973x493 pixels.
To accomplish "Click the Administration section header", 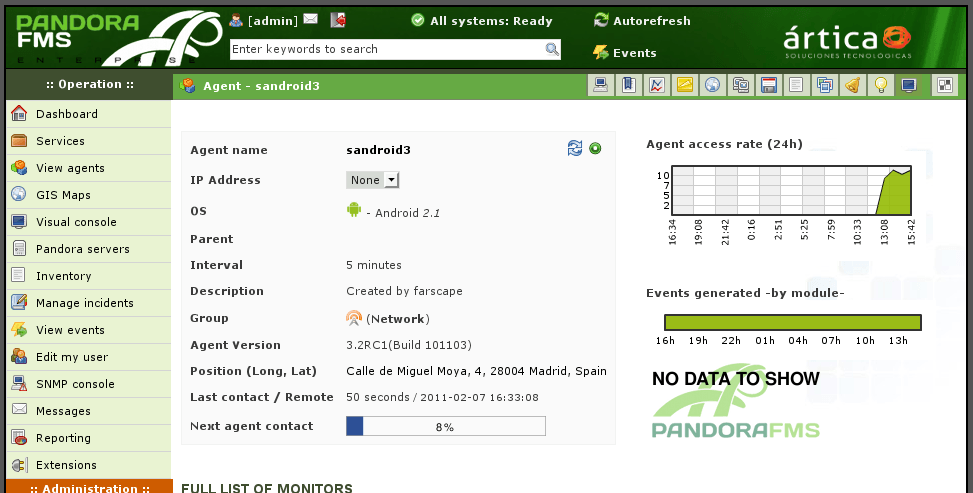I will (x=89, y=487).
